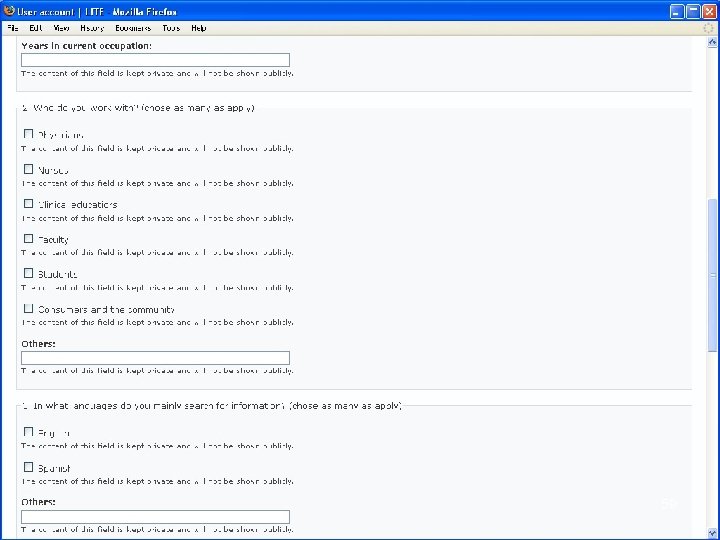Viewport: 720px width, 540px height.
Task: Enable the Clinical educators checkbox
Action: [x=28, y=203]
